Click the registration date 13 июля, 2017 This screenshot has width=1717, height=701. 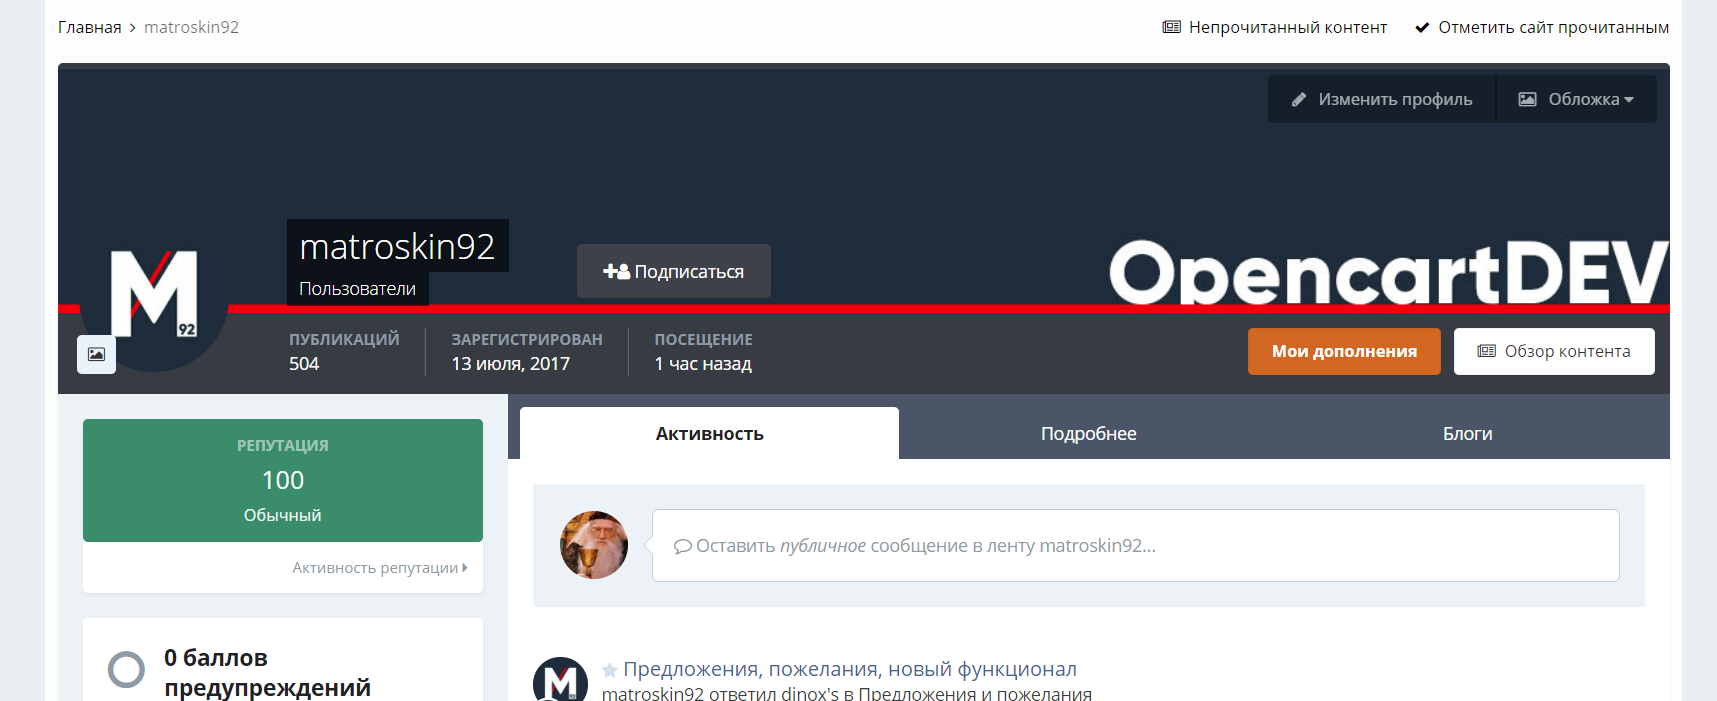tap(510, 364)
